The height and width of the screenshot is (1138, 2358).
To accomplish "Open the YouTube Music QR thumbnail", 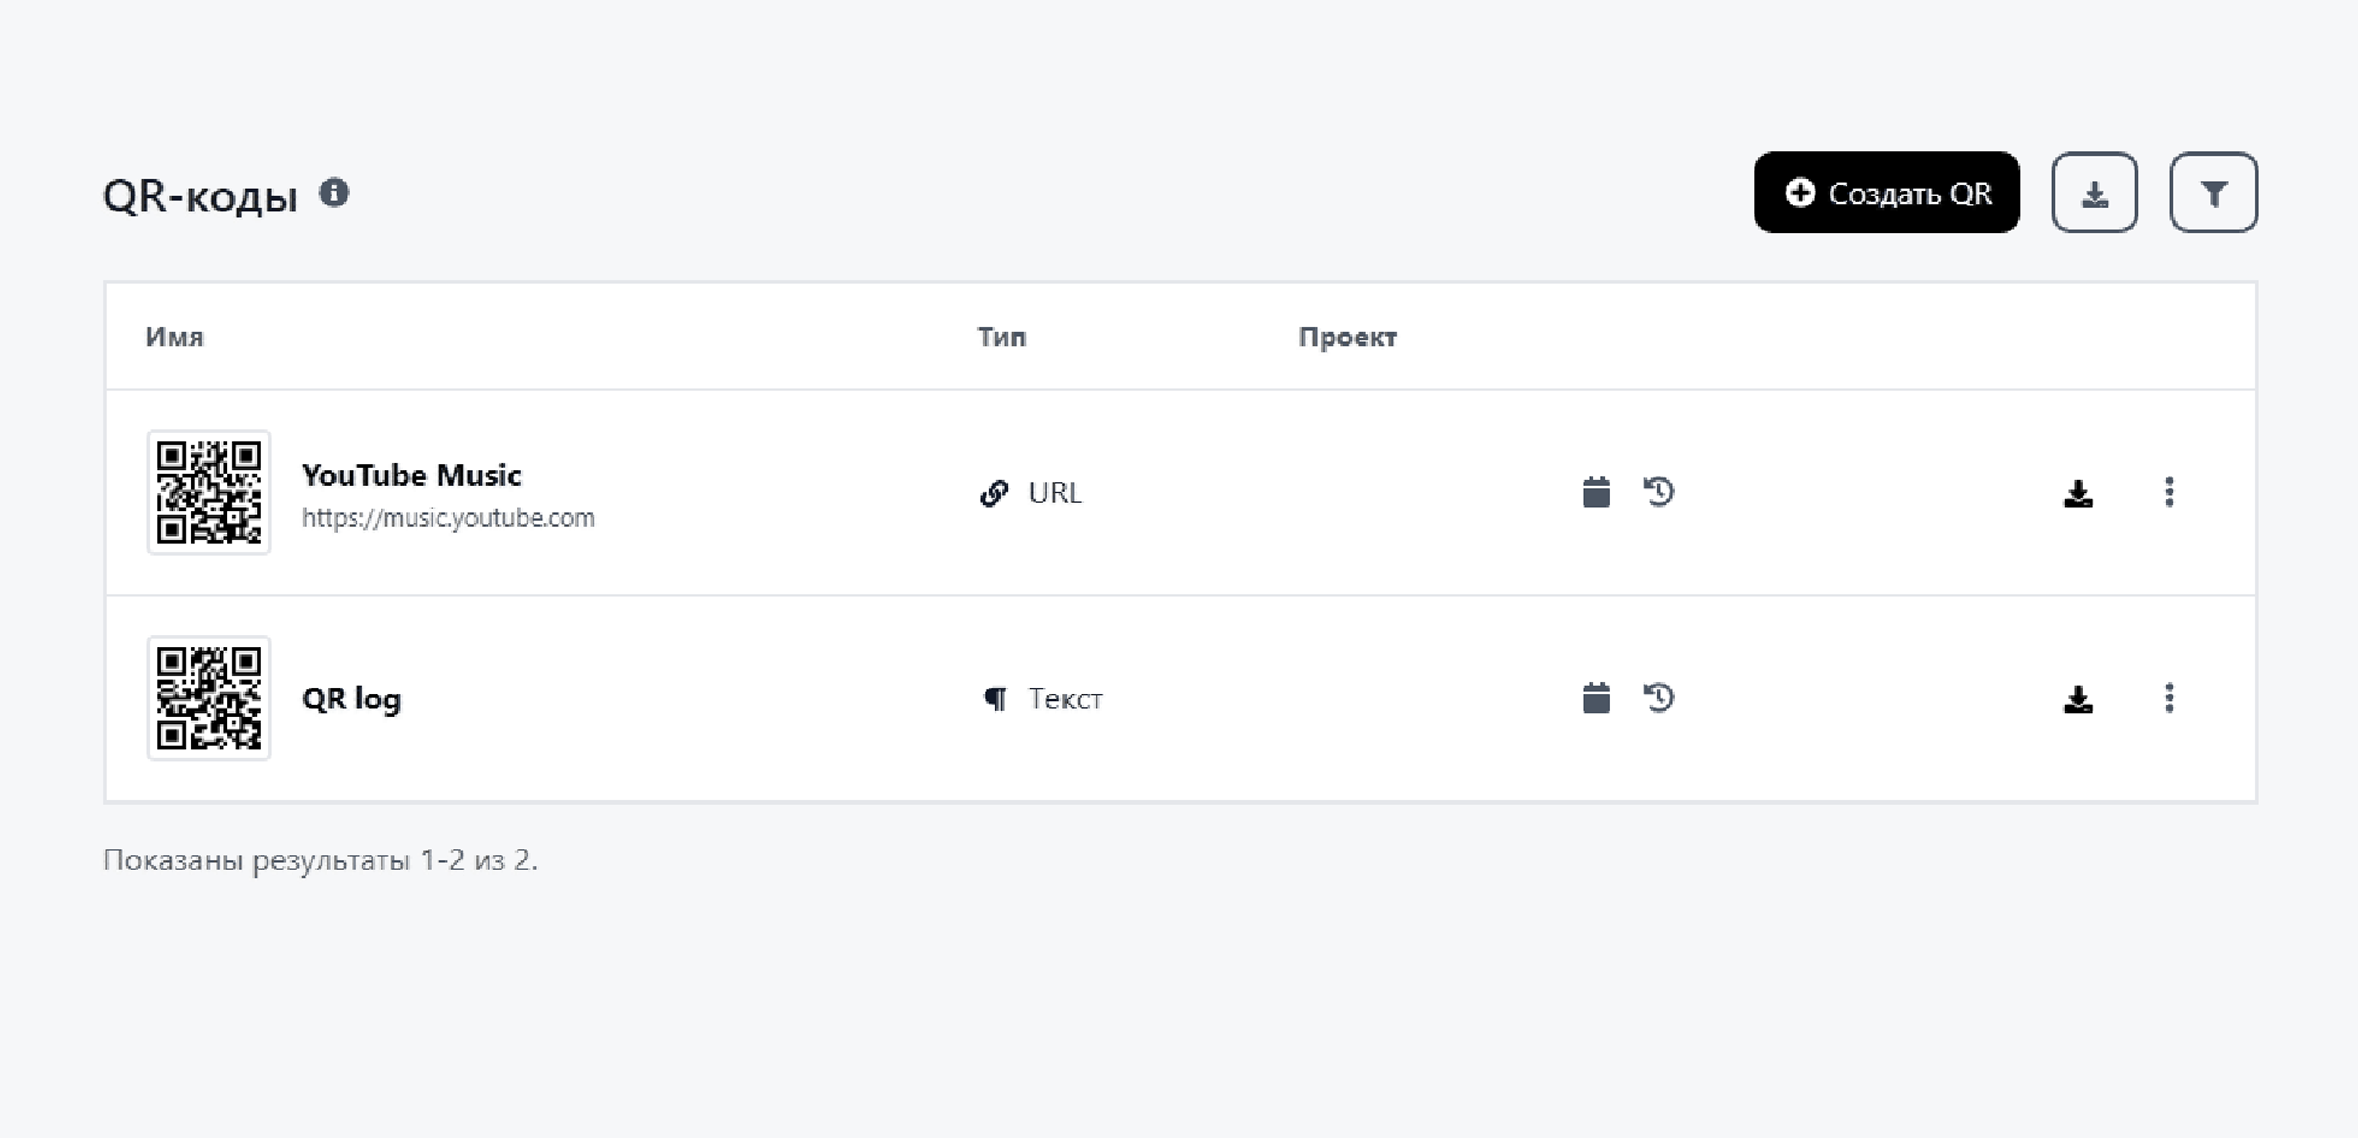I will tap(209, 492).
